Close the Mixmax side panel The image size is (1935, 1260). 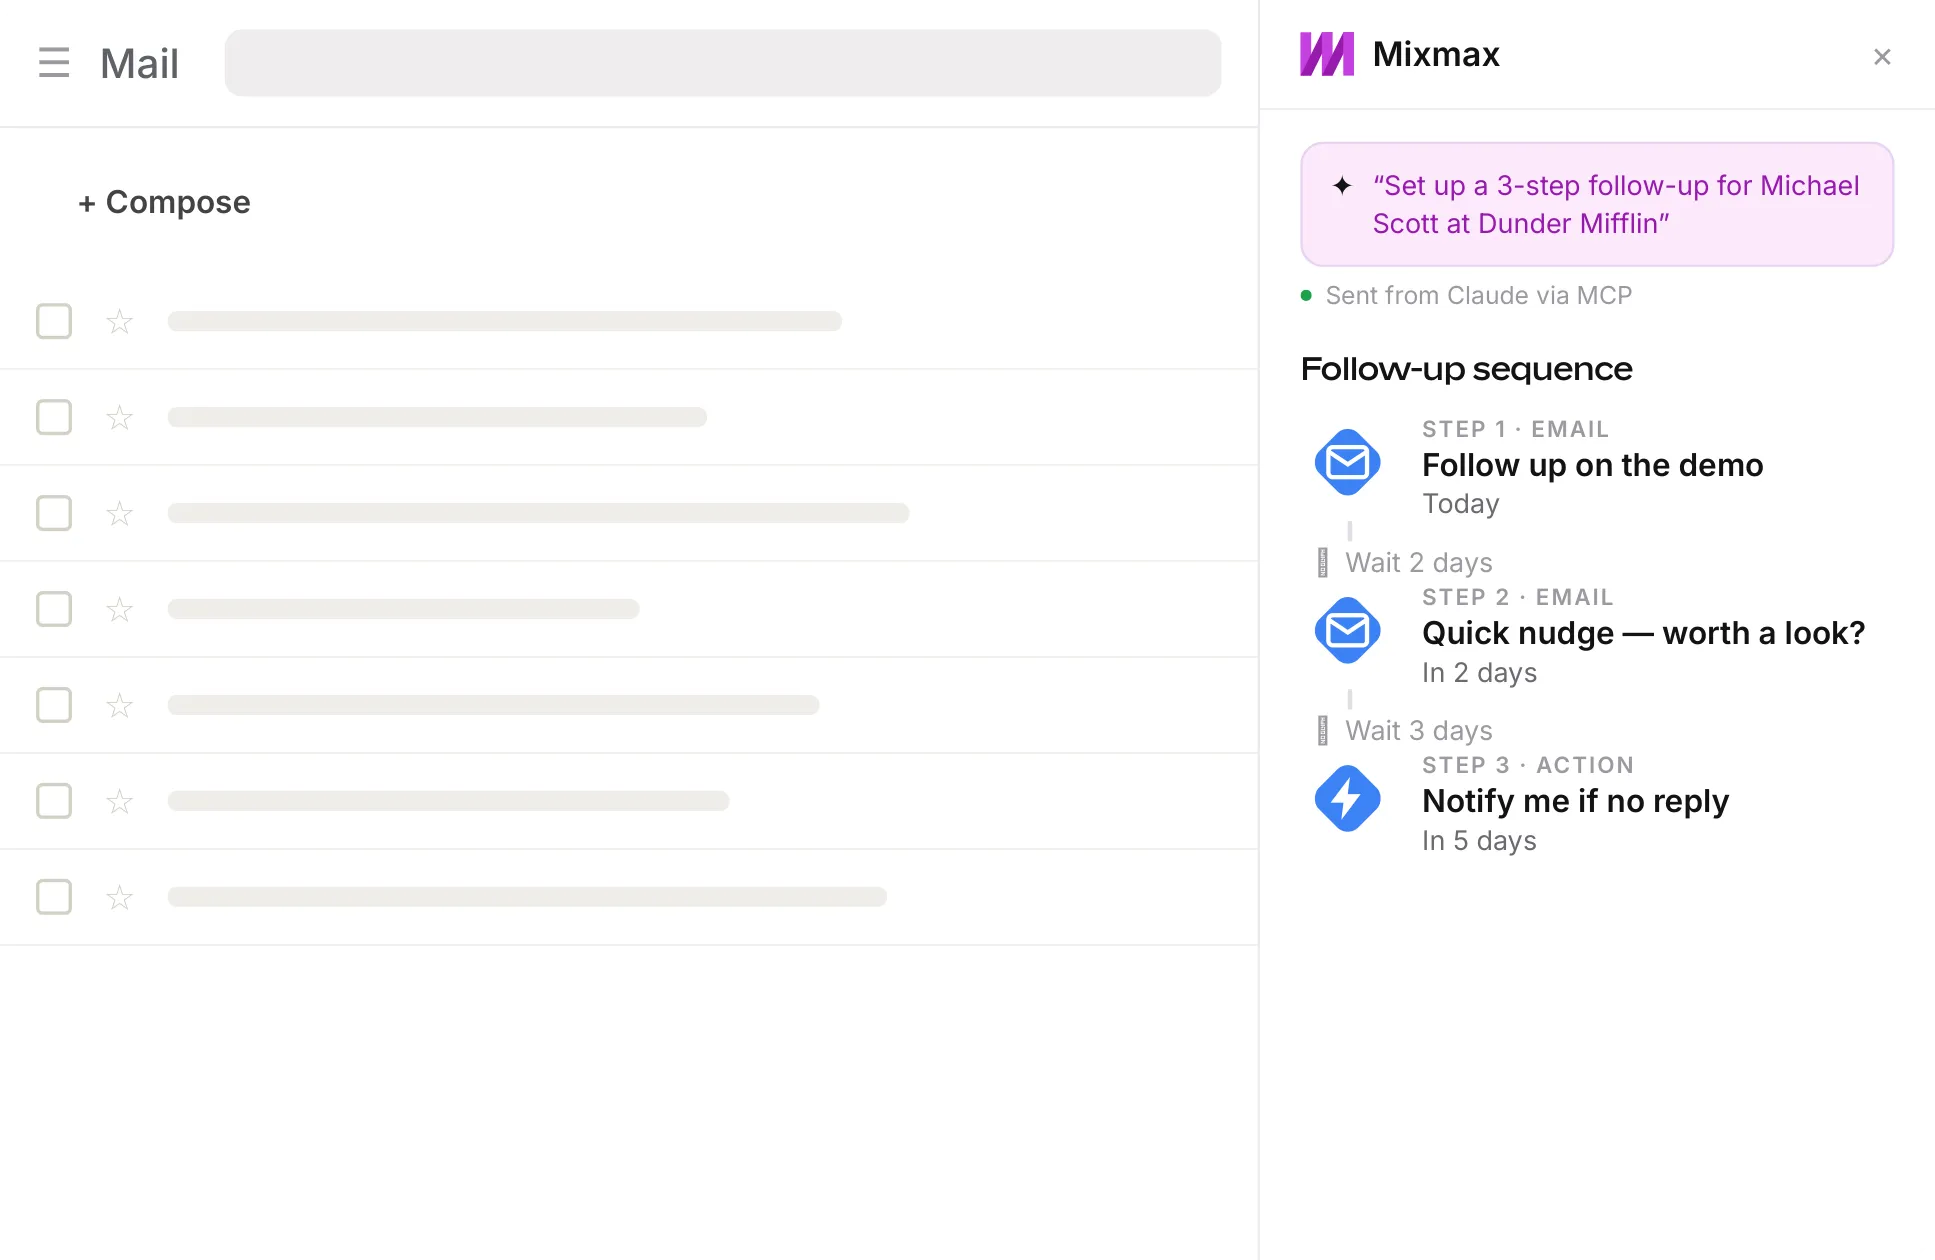click(1882, 57)
